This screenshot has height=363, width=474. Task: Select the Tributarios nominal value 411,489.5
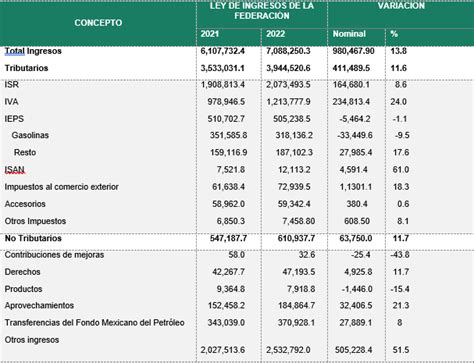pyautogui.click(x=351, y=68)
